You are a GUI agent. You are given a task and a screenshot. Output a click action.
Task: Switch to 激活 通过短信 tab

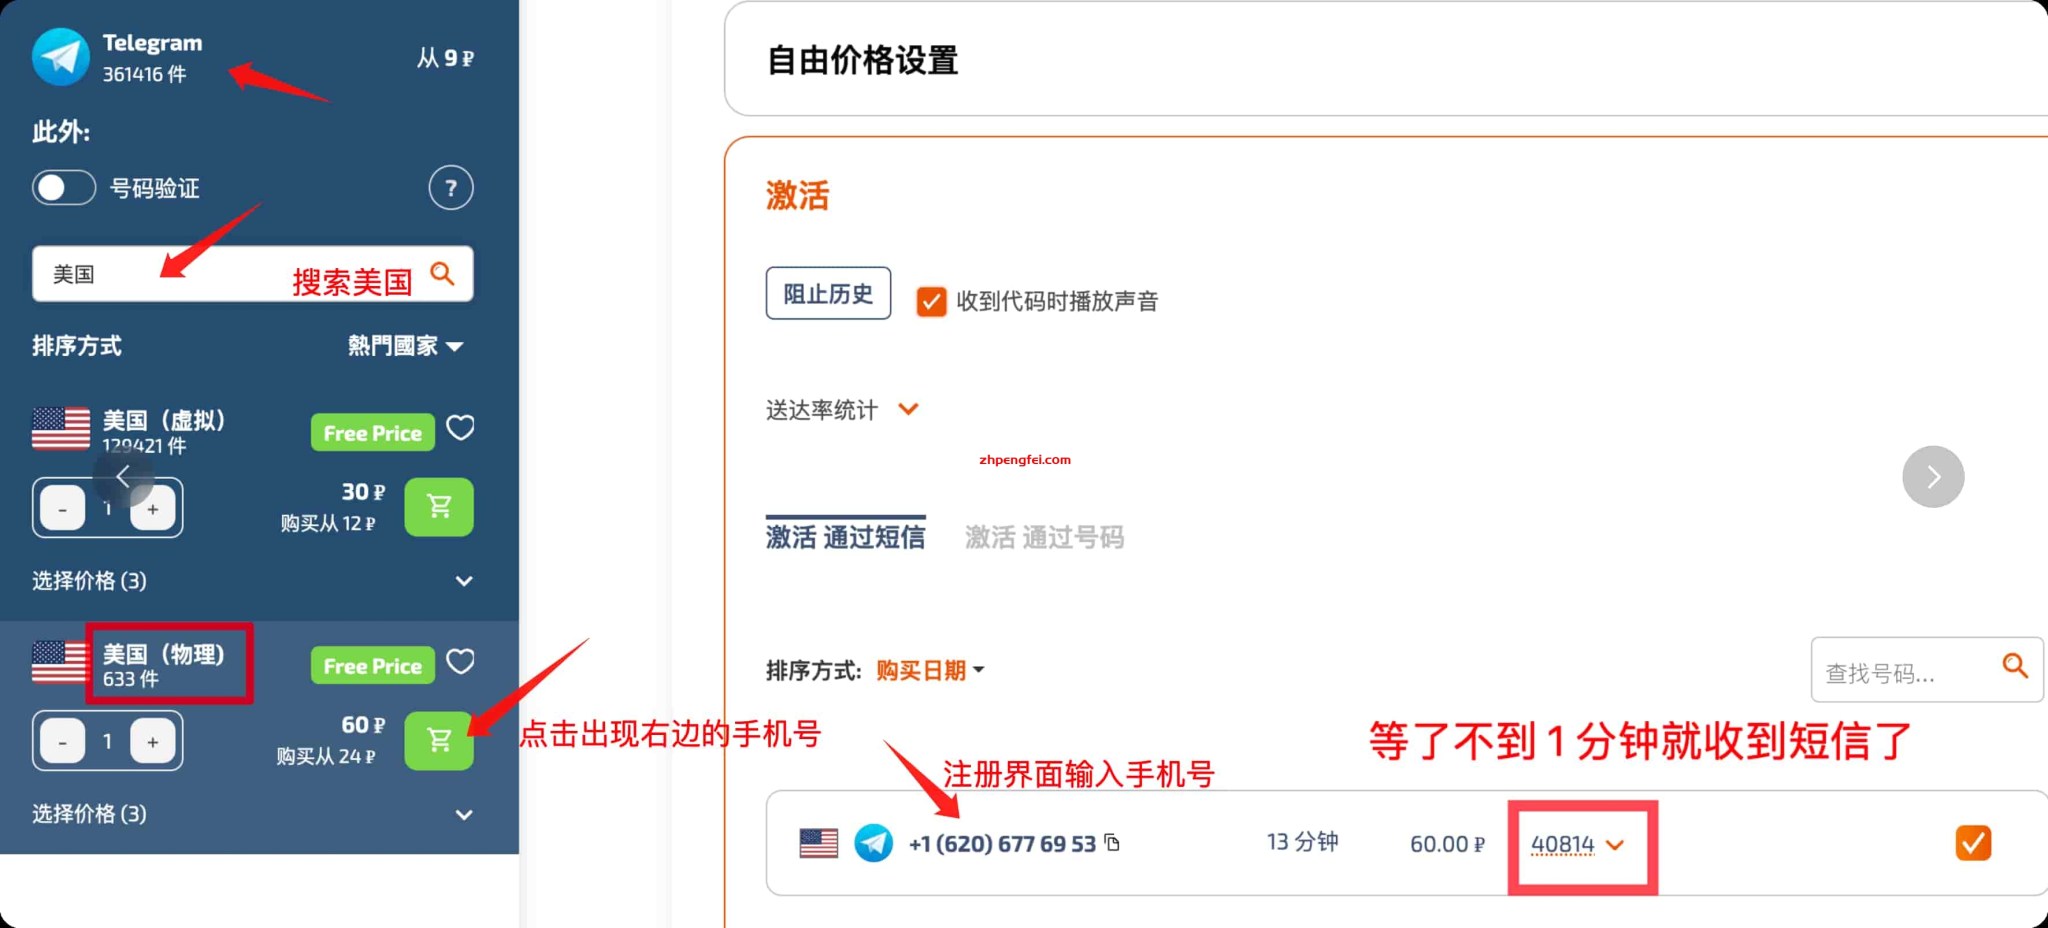(845, 537)
